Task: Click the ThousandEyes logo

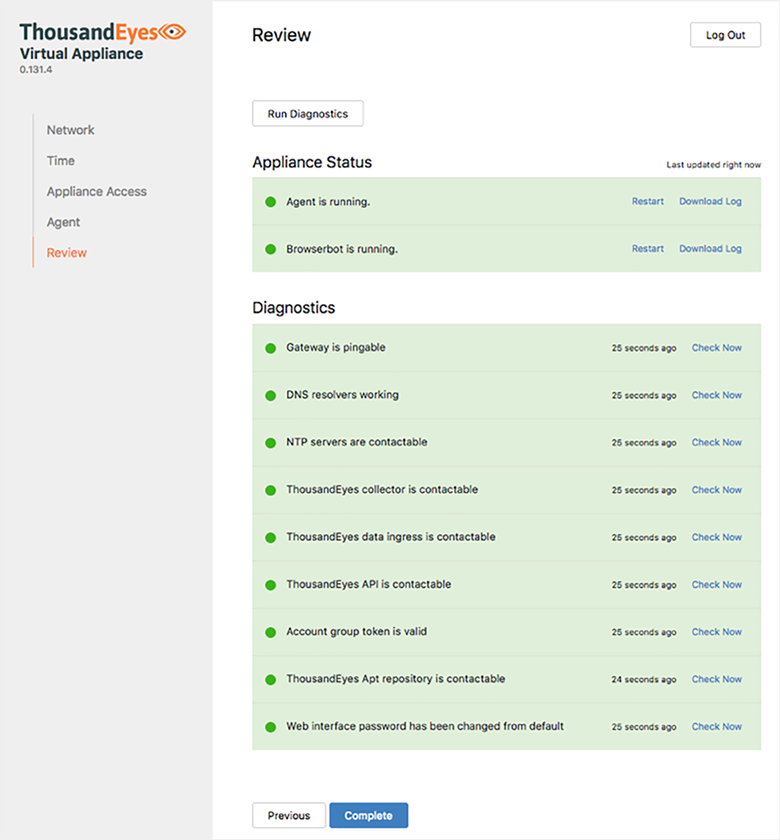Action: coord(102,32)
